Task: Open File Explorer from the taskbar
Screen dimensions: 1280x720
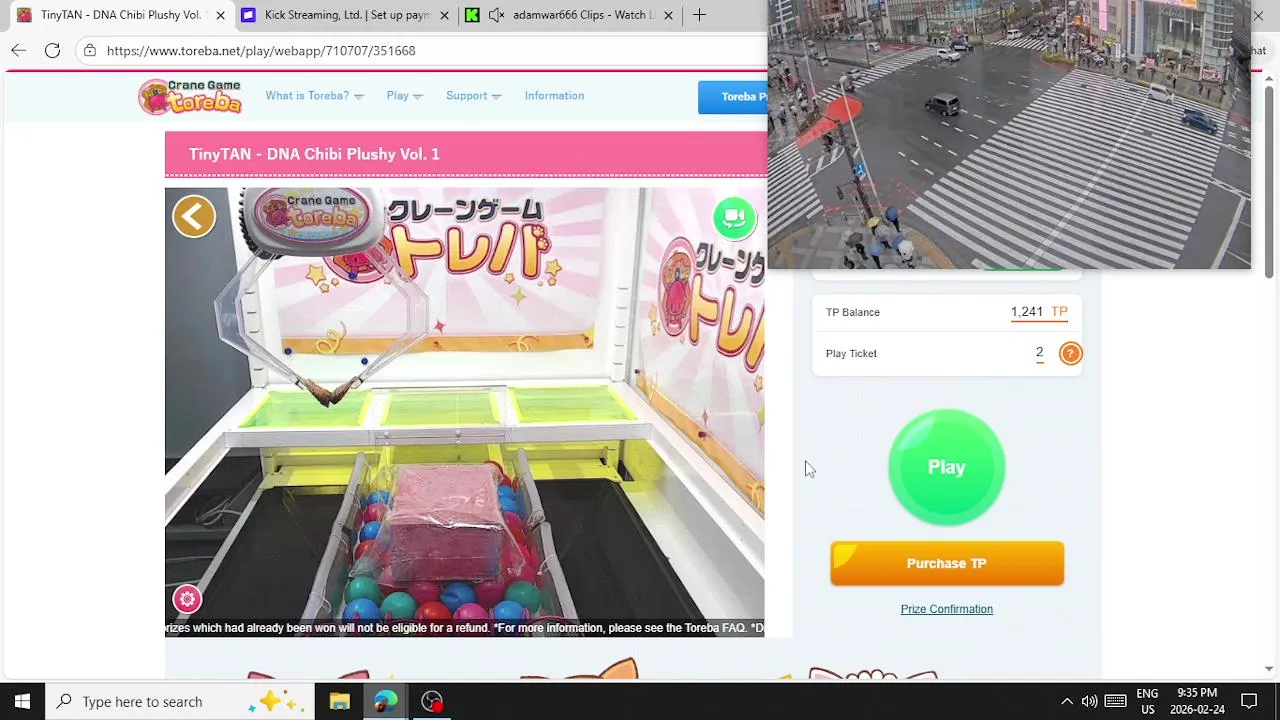Action: [x=339, y=701]
